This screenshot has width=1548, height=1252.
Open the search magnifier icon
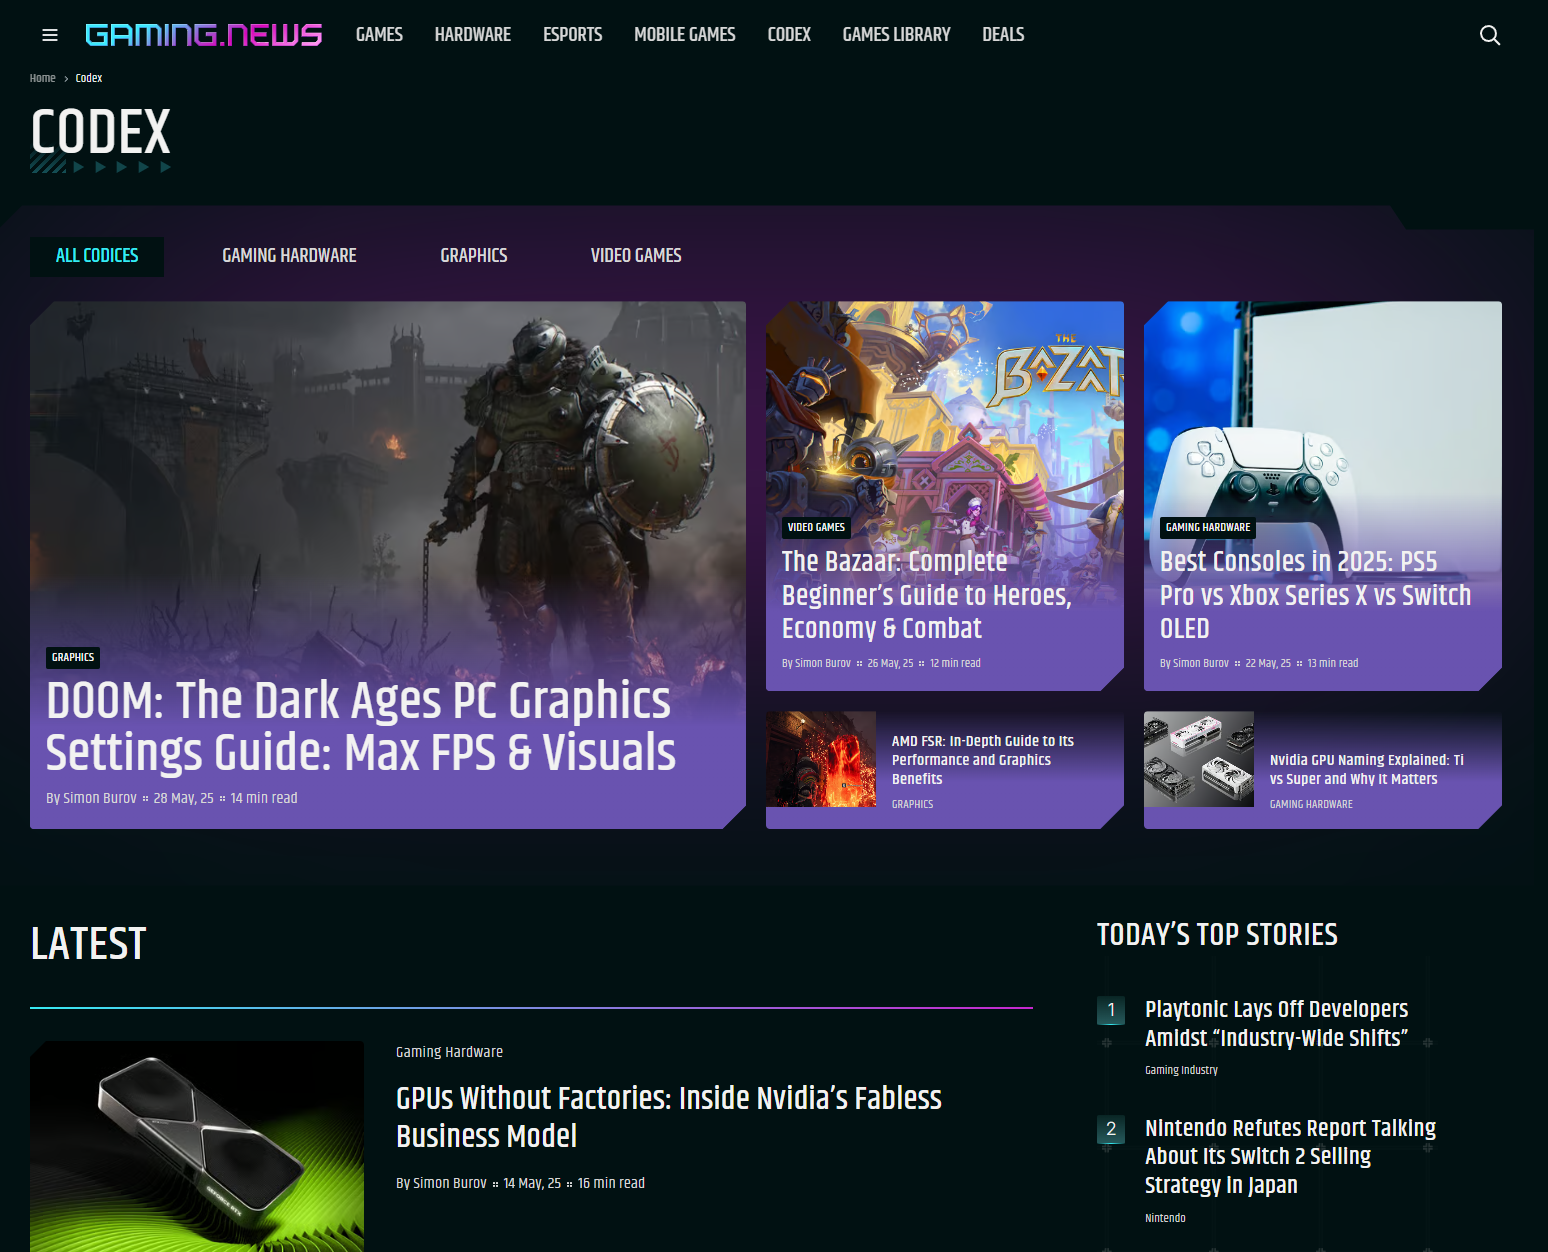[x=1490, y=35]
